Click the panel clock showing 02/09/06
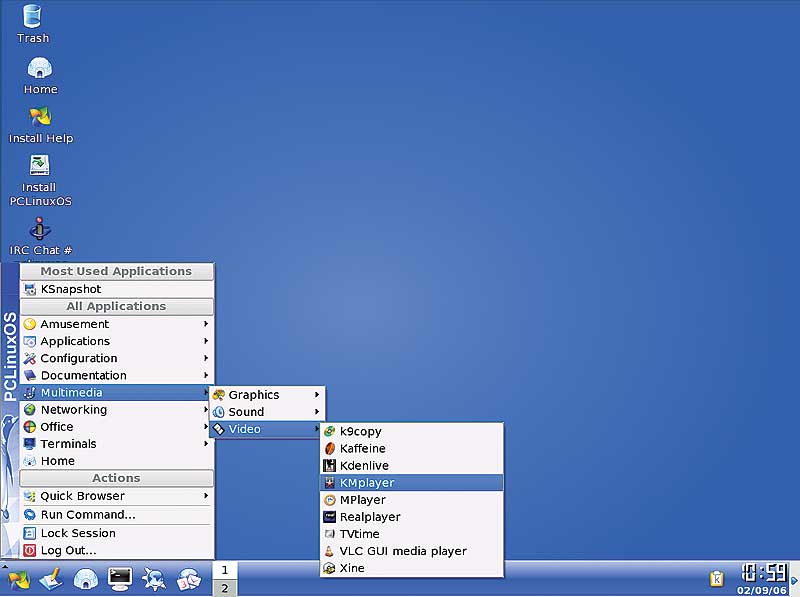The width and height of the screenshot is (800, 597). click(x=763, y=579)
